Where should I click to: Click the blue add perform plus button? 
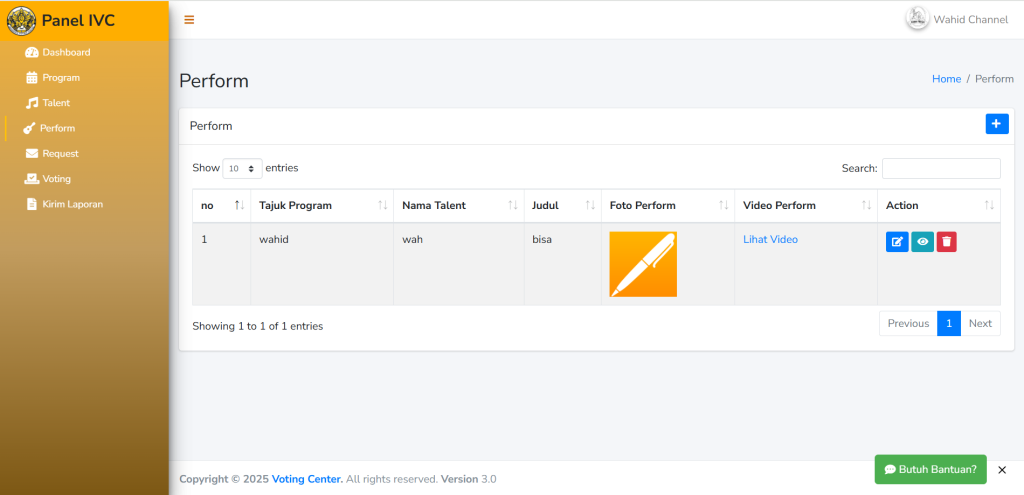pyautogui.click(x=997, y=123)
